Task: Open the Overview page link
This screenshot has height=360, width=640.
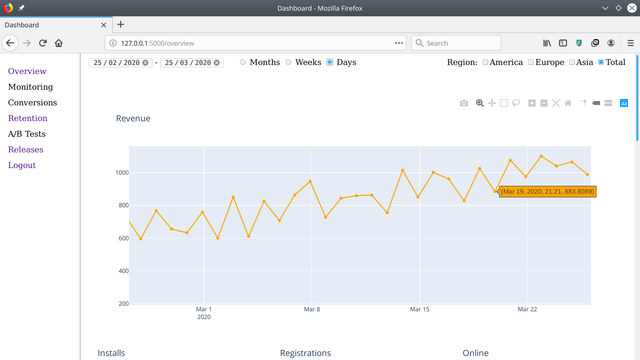Action: click(27, 71)
